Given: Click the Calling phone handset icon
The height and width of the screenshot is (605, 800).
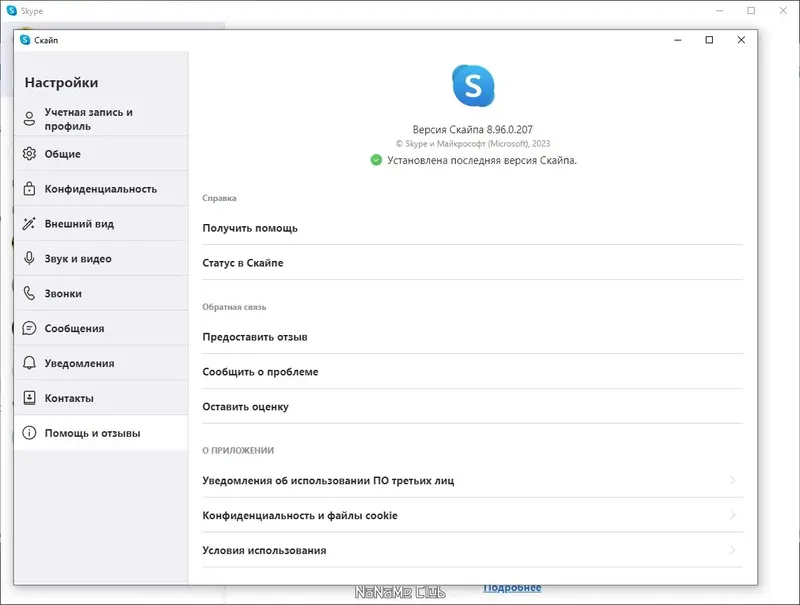Looking at the screenshot, I should (x=30, y=293).
